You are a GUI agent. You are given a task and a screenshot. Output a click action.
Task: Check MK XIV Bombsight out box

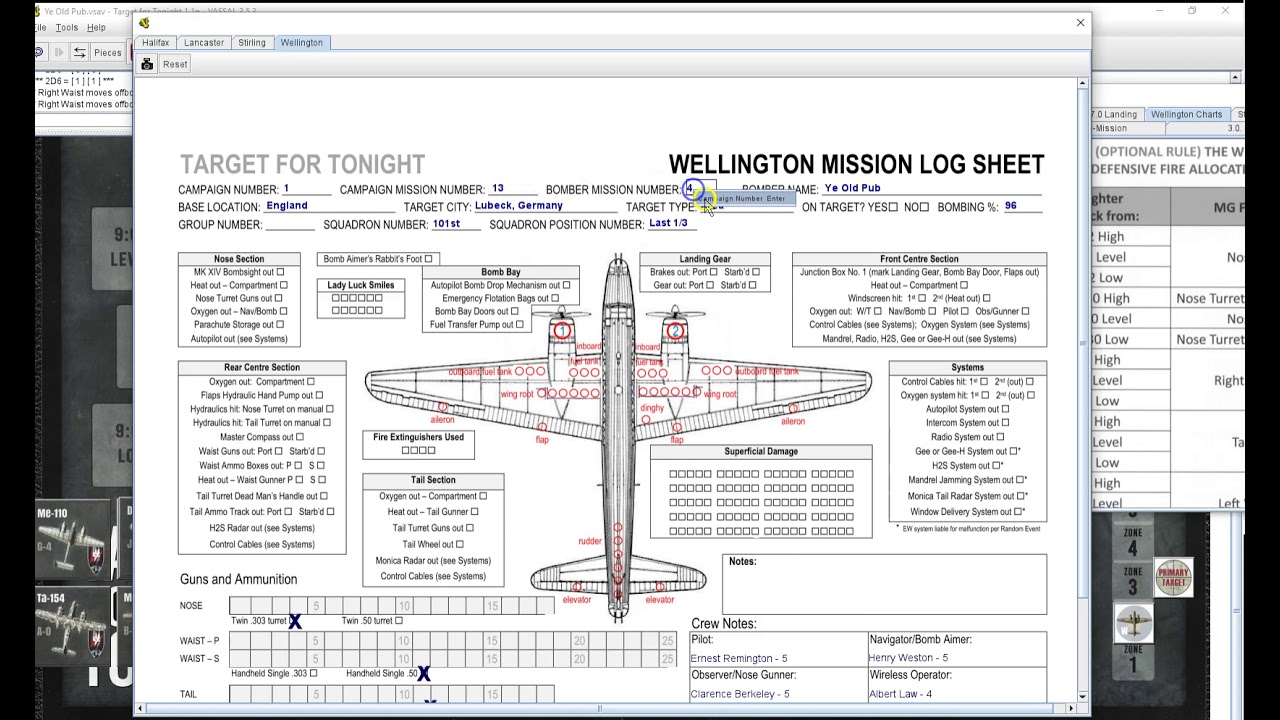[280, 272]
